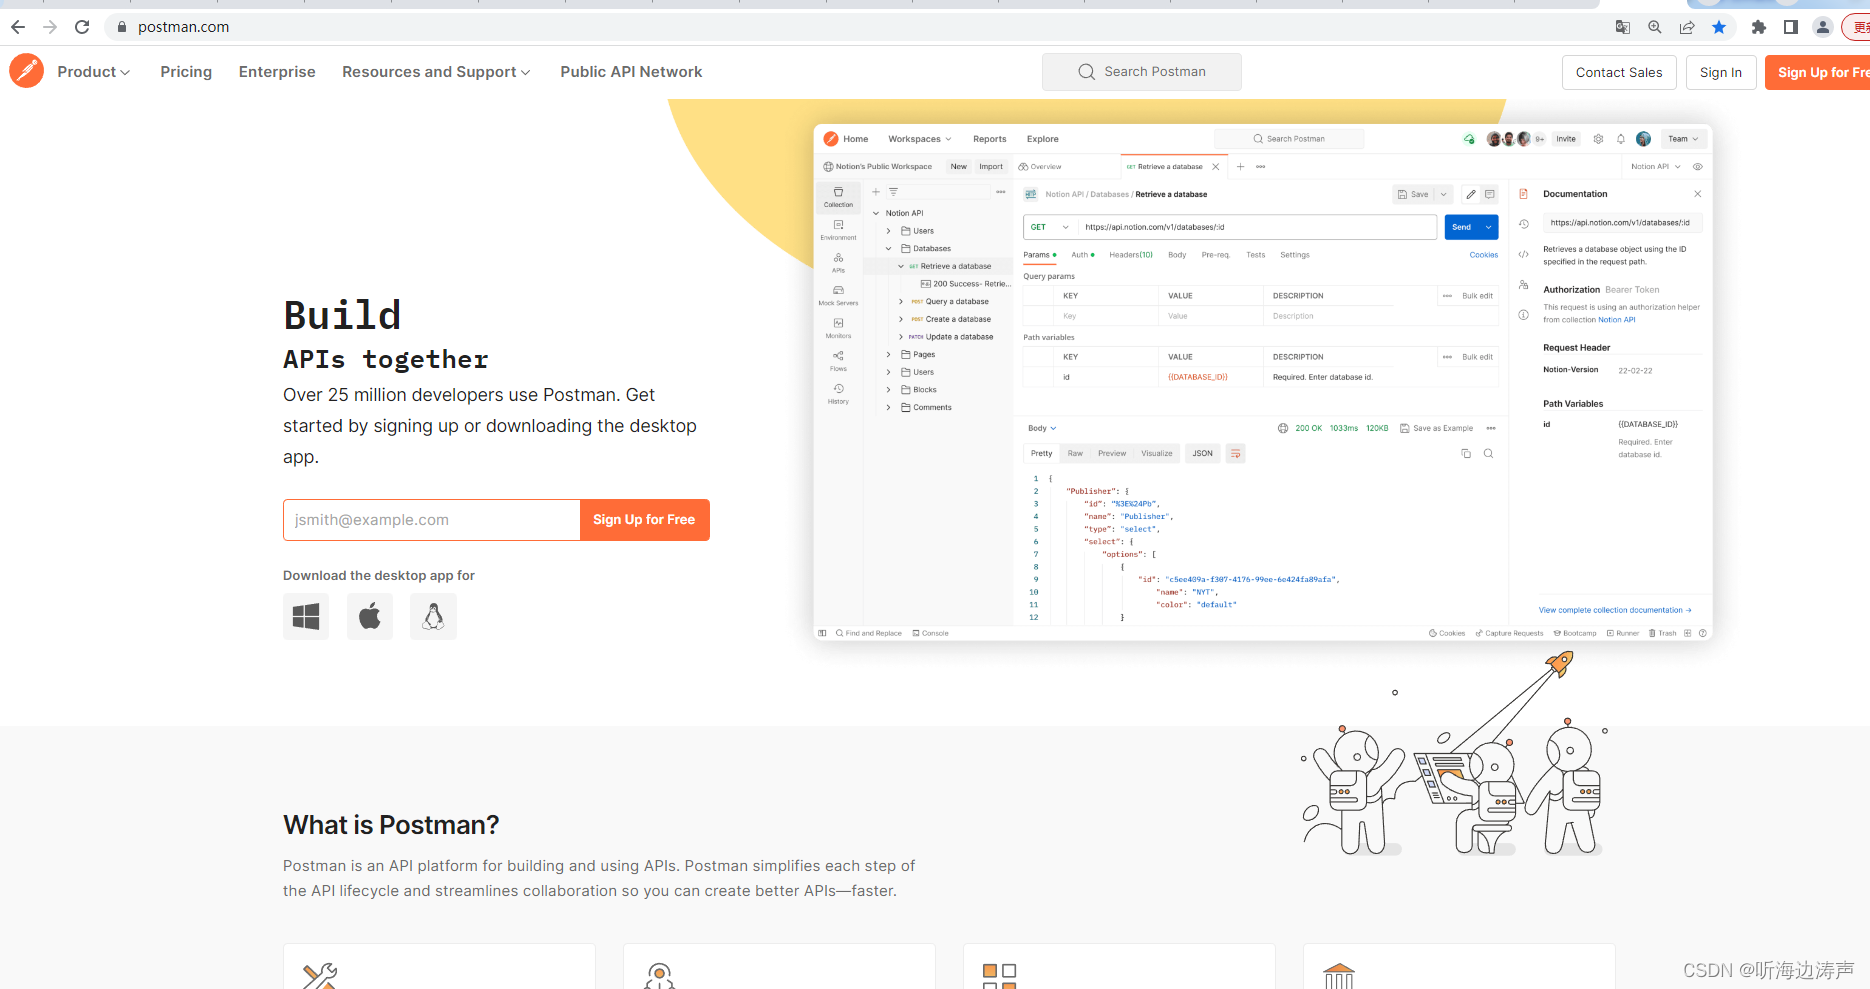Click copy response icon in Body panel
The height and width of the screenshot is (989, 1870).
(x=1466, y=454)
